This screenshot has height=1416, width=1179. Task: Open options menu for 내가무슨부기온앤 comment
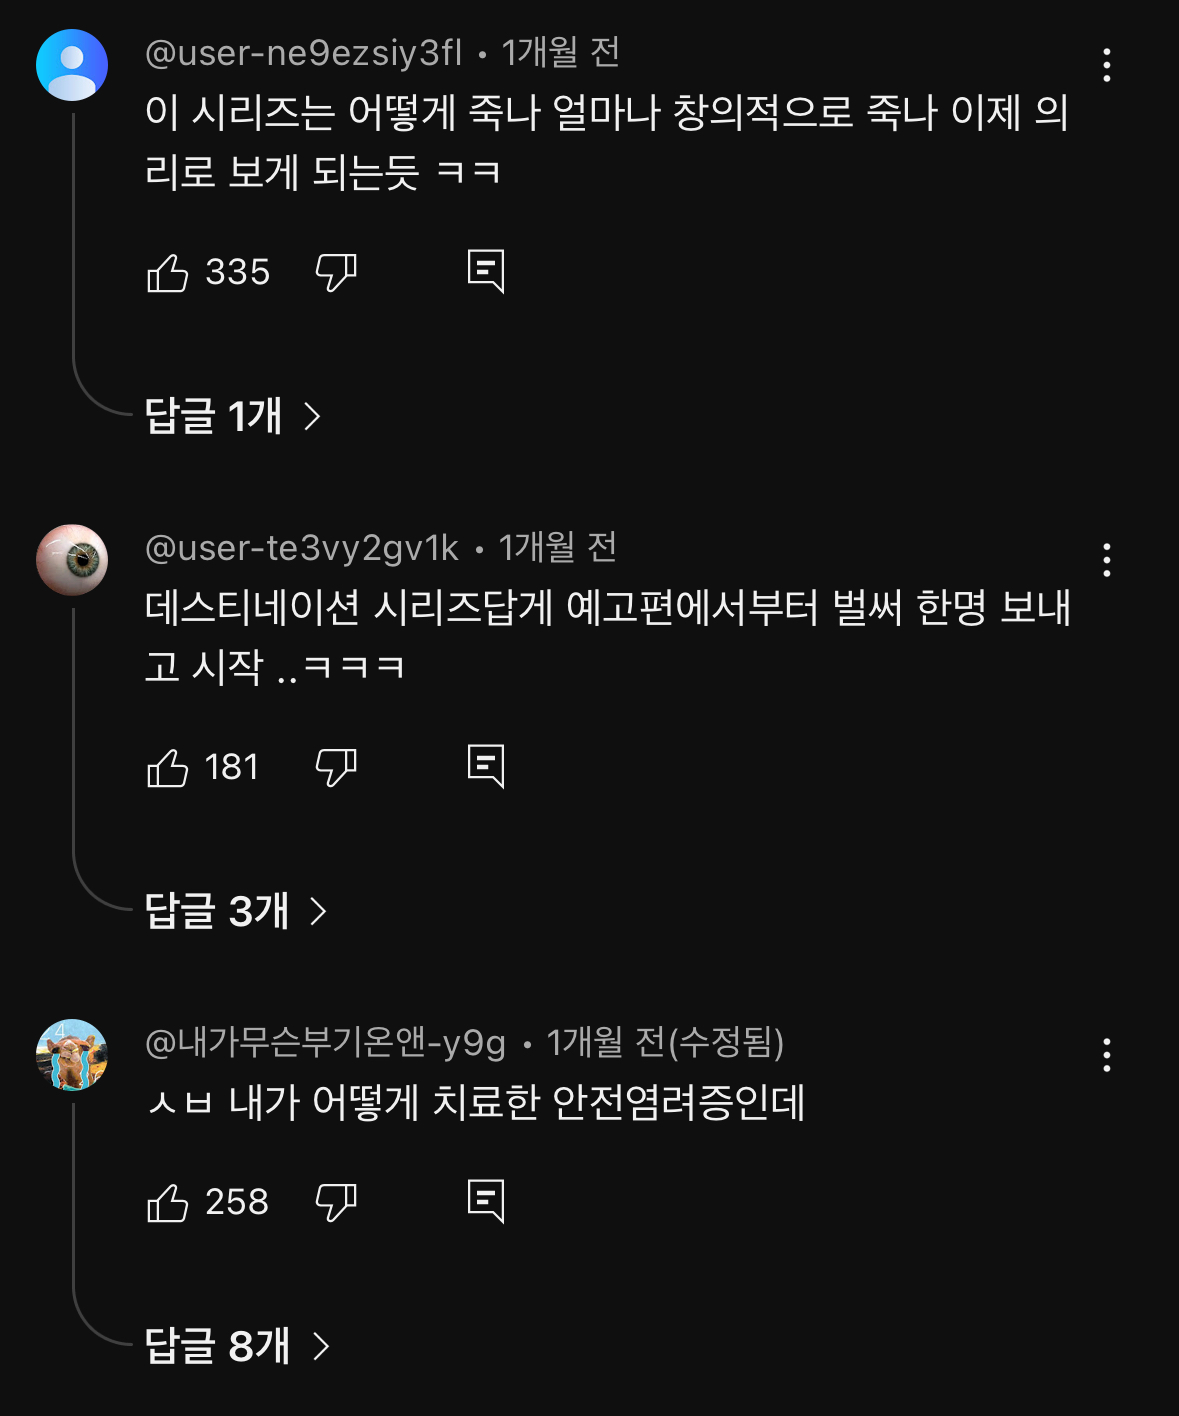(x=1106, y=1055)
